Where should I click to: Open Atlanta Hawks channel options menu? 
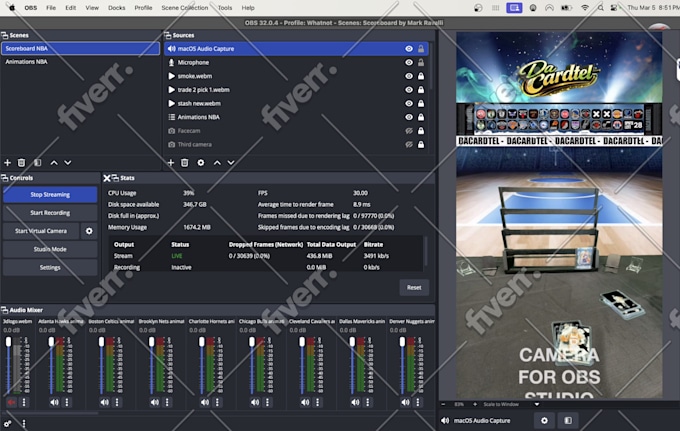(67, 402)
